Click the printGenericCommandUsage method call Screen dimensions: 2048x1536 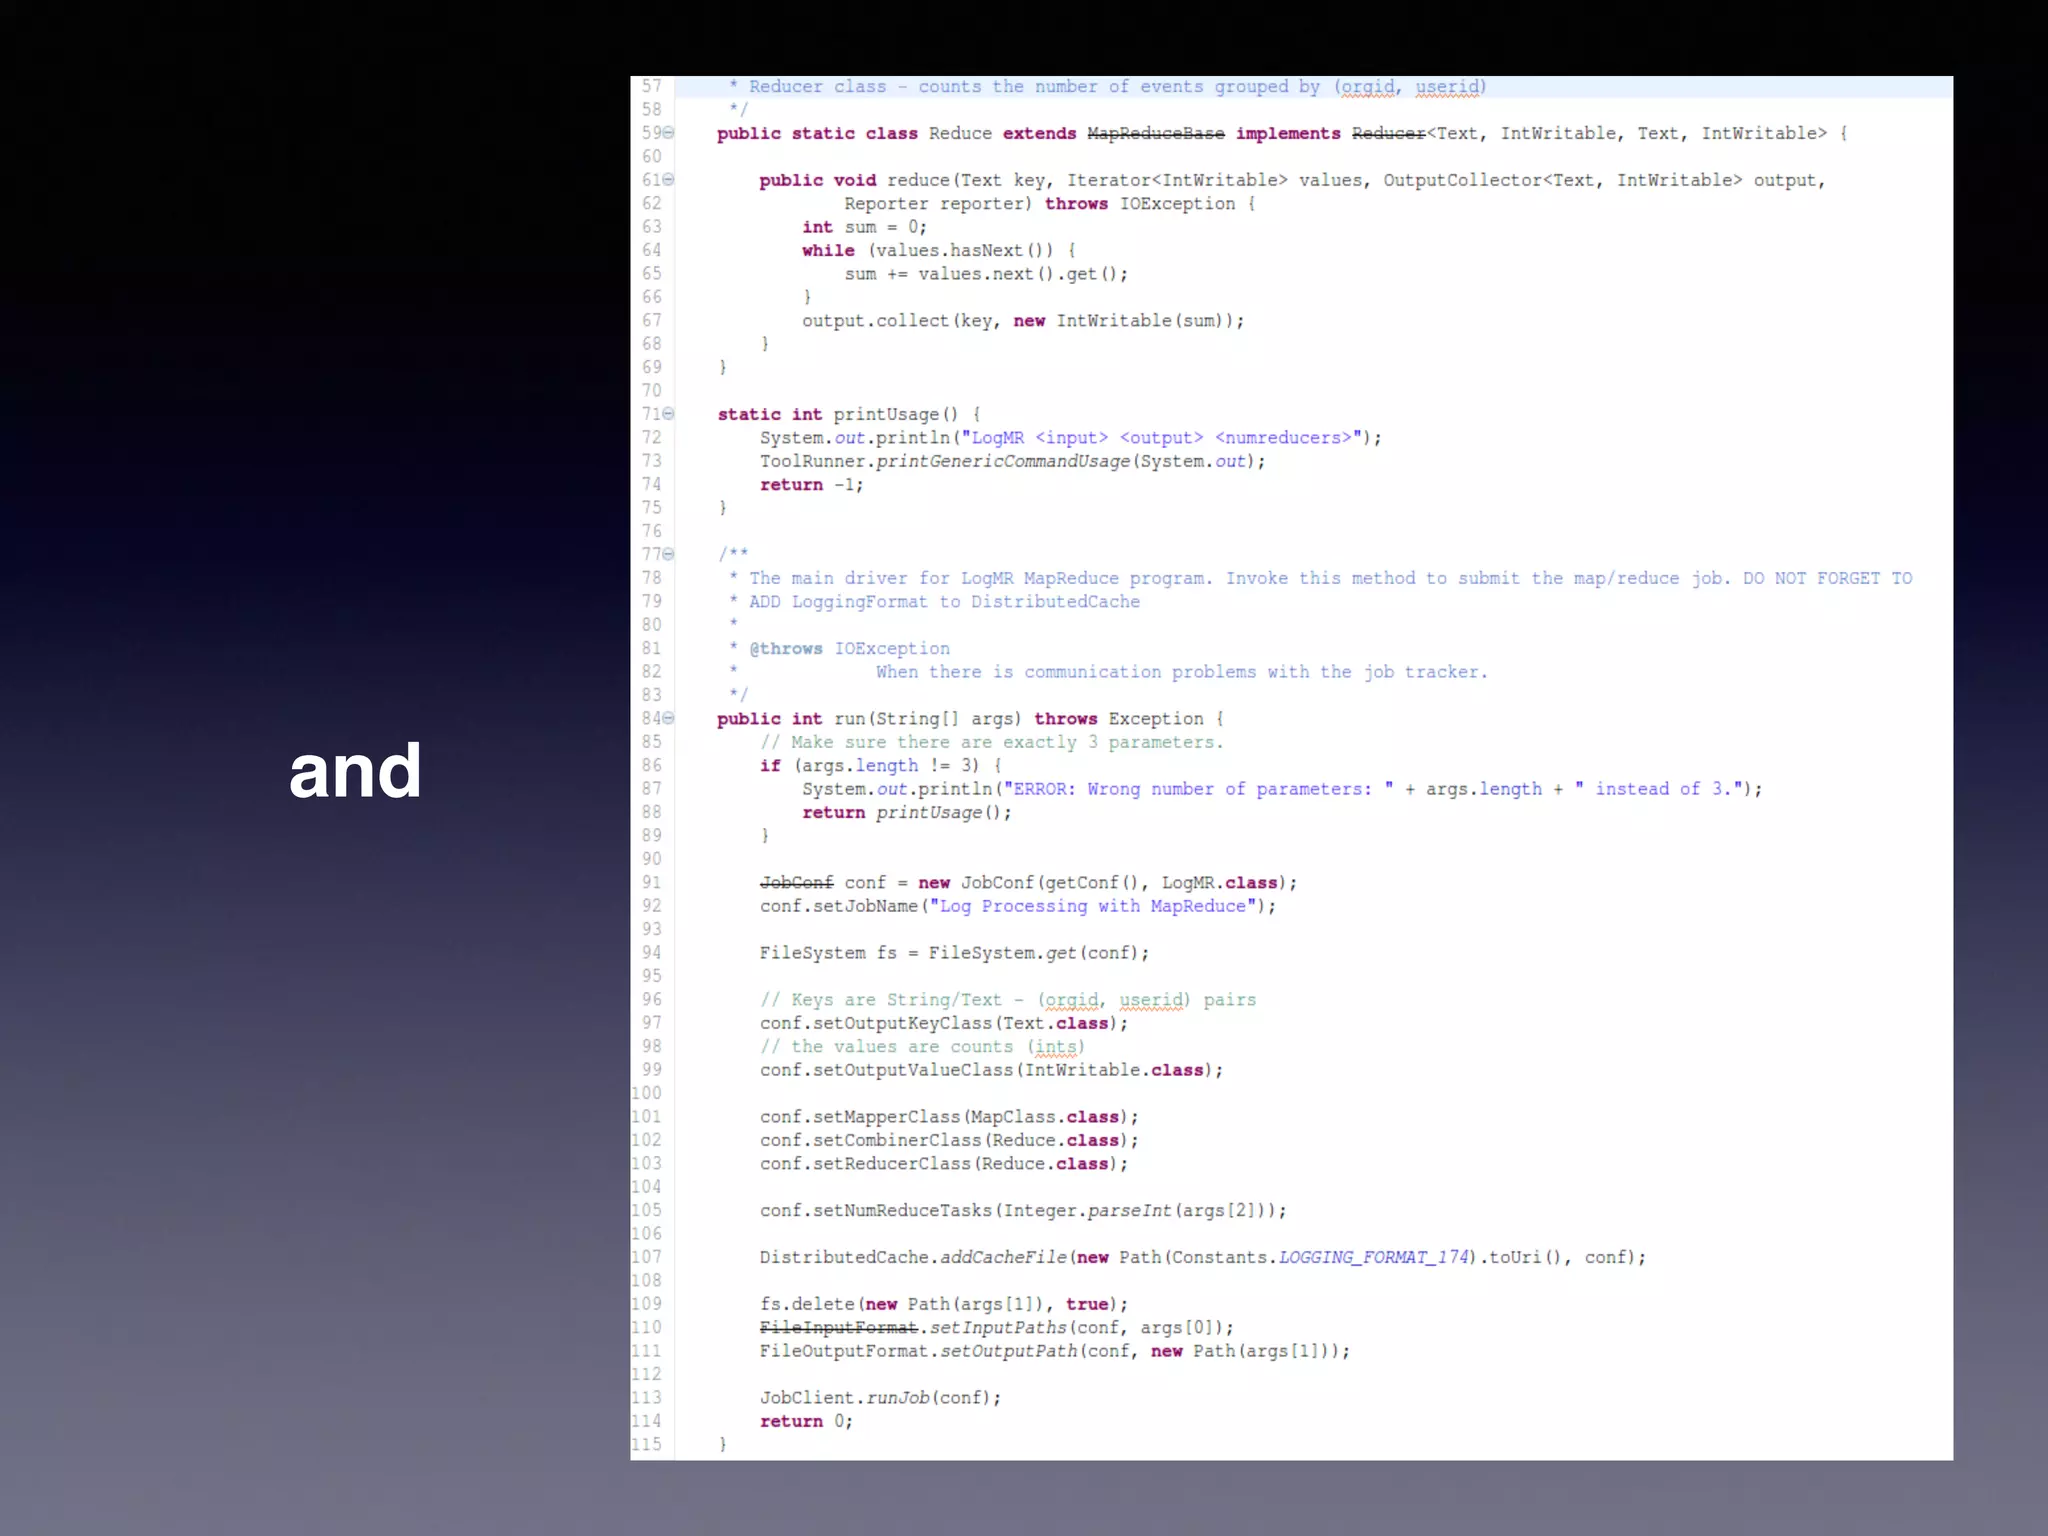[x=1002, y=461]
